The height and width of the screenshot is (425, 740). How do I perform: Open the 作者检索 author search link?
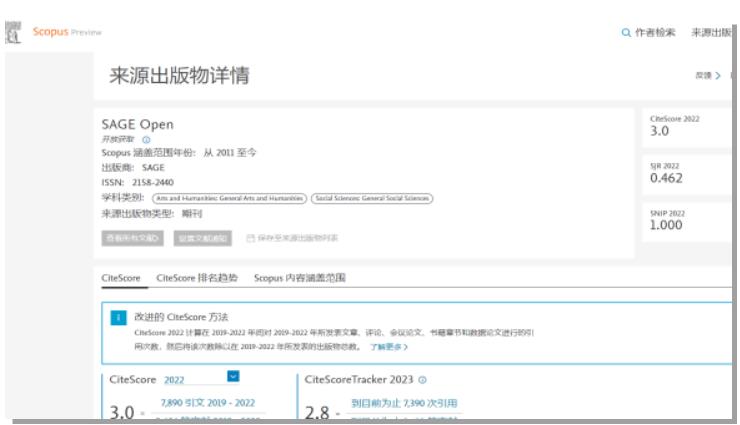coord(655,32)
